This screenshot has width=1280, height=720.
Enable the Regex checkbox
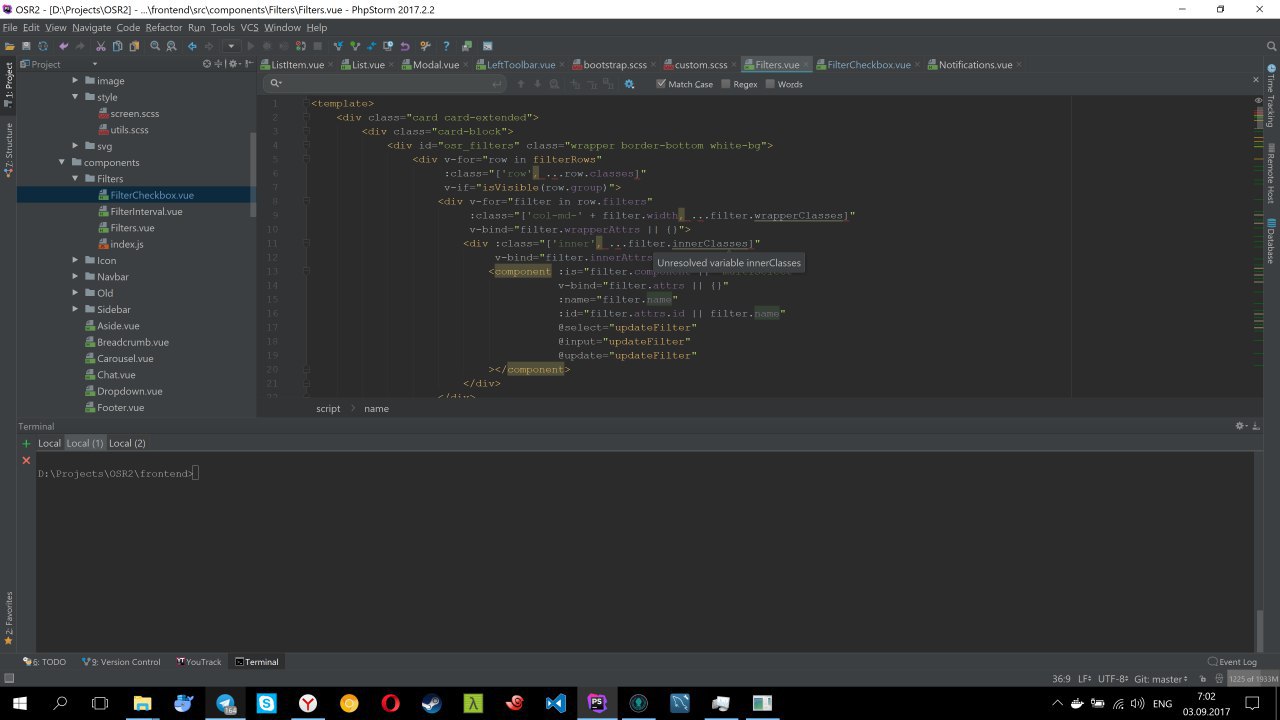(726, 84)
